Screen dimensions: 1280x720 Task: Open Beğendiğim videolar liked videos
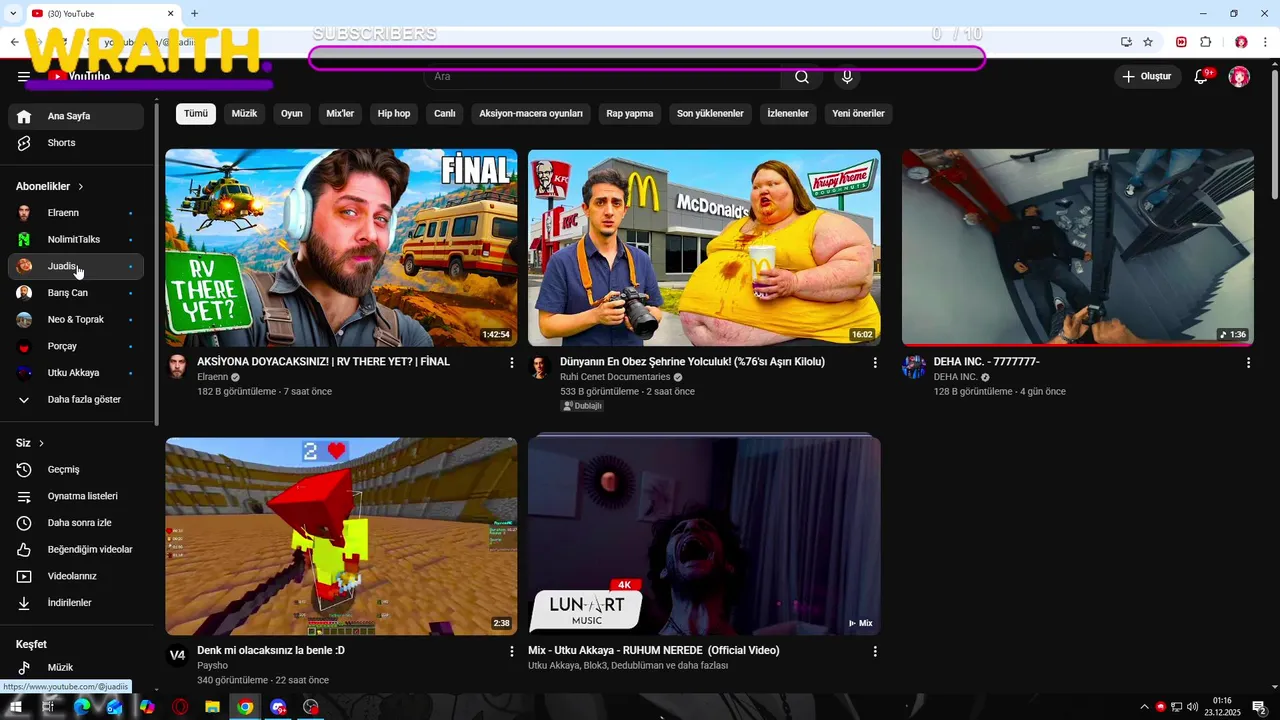click(x=76, y=550)
